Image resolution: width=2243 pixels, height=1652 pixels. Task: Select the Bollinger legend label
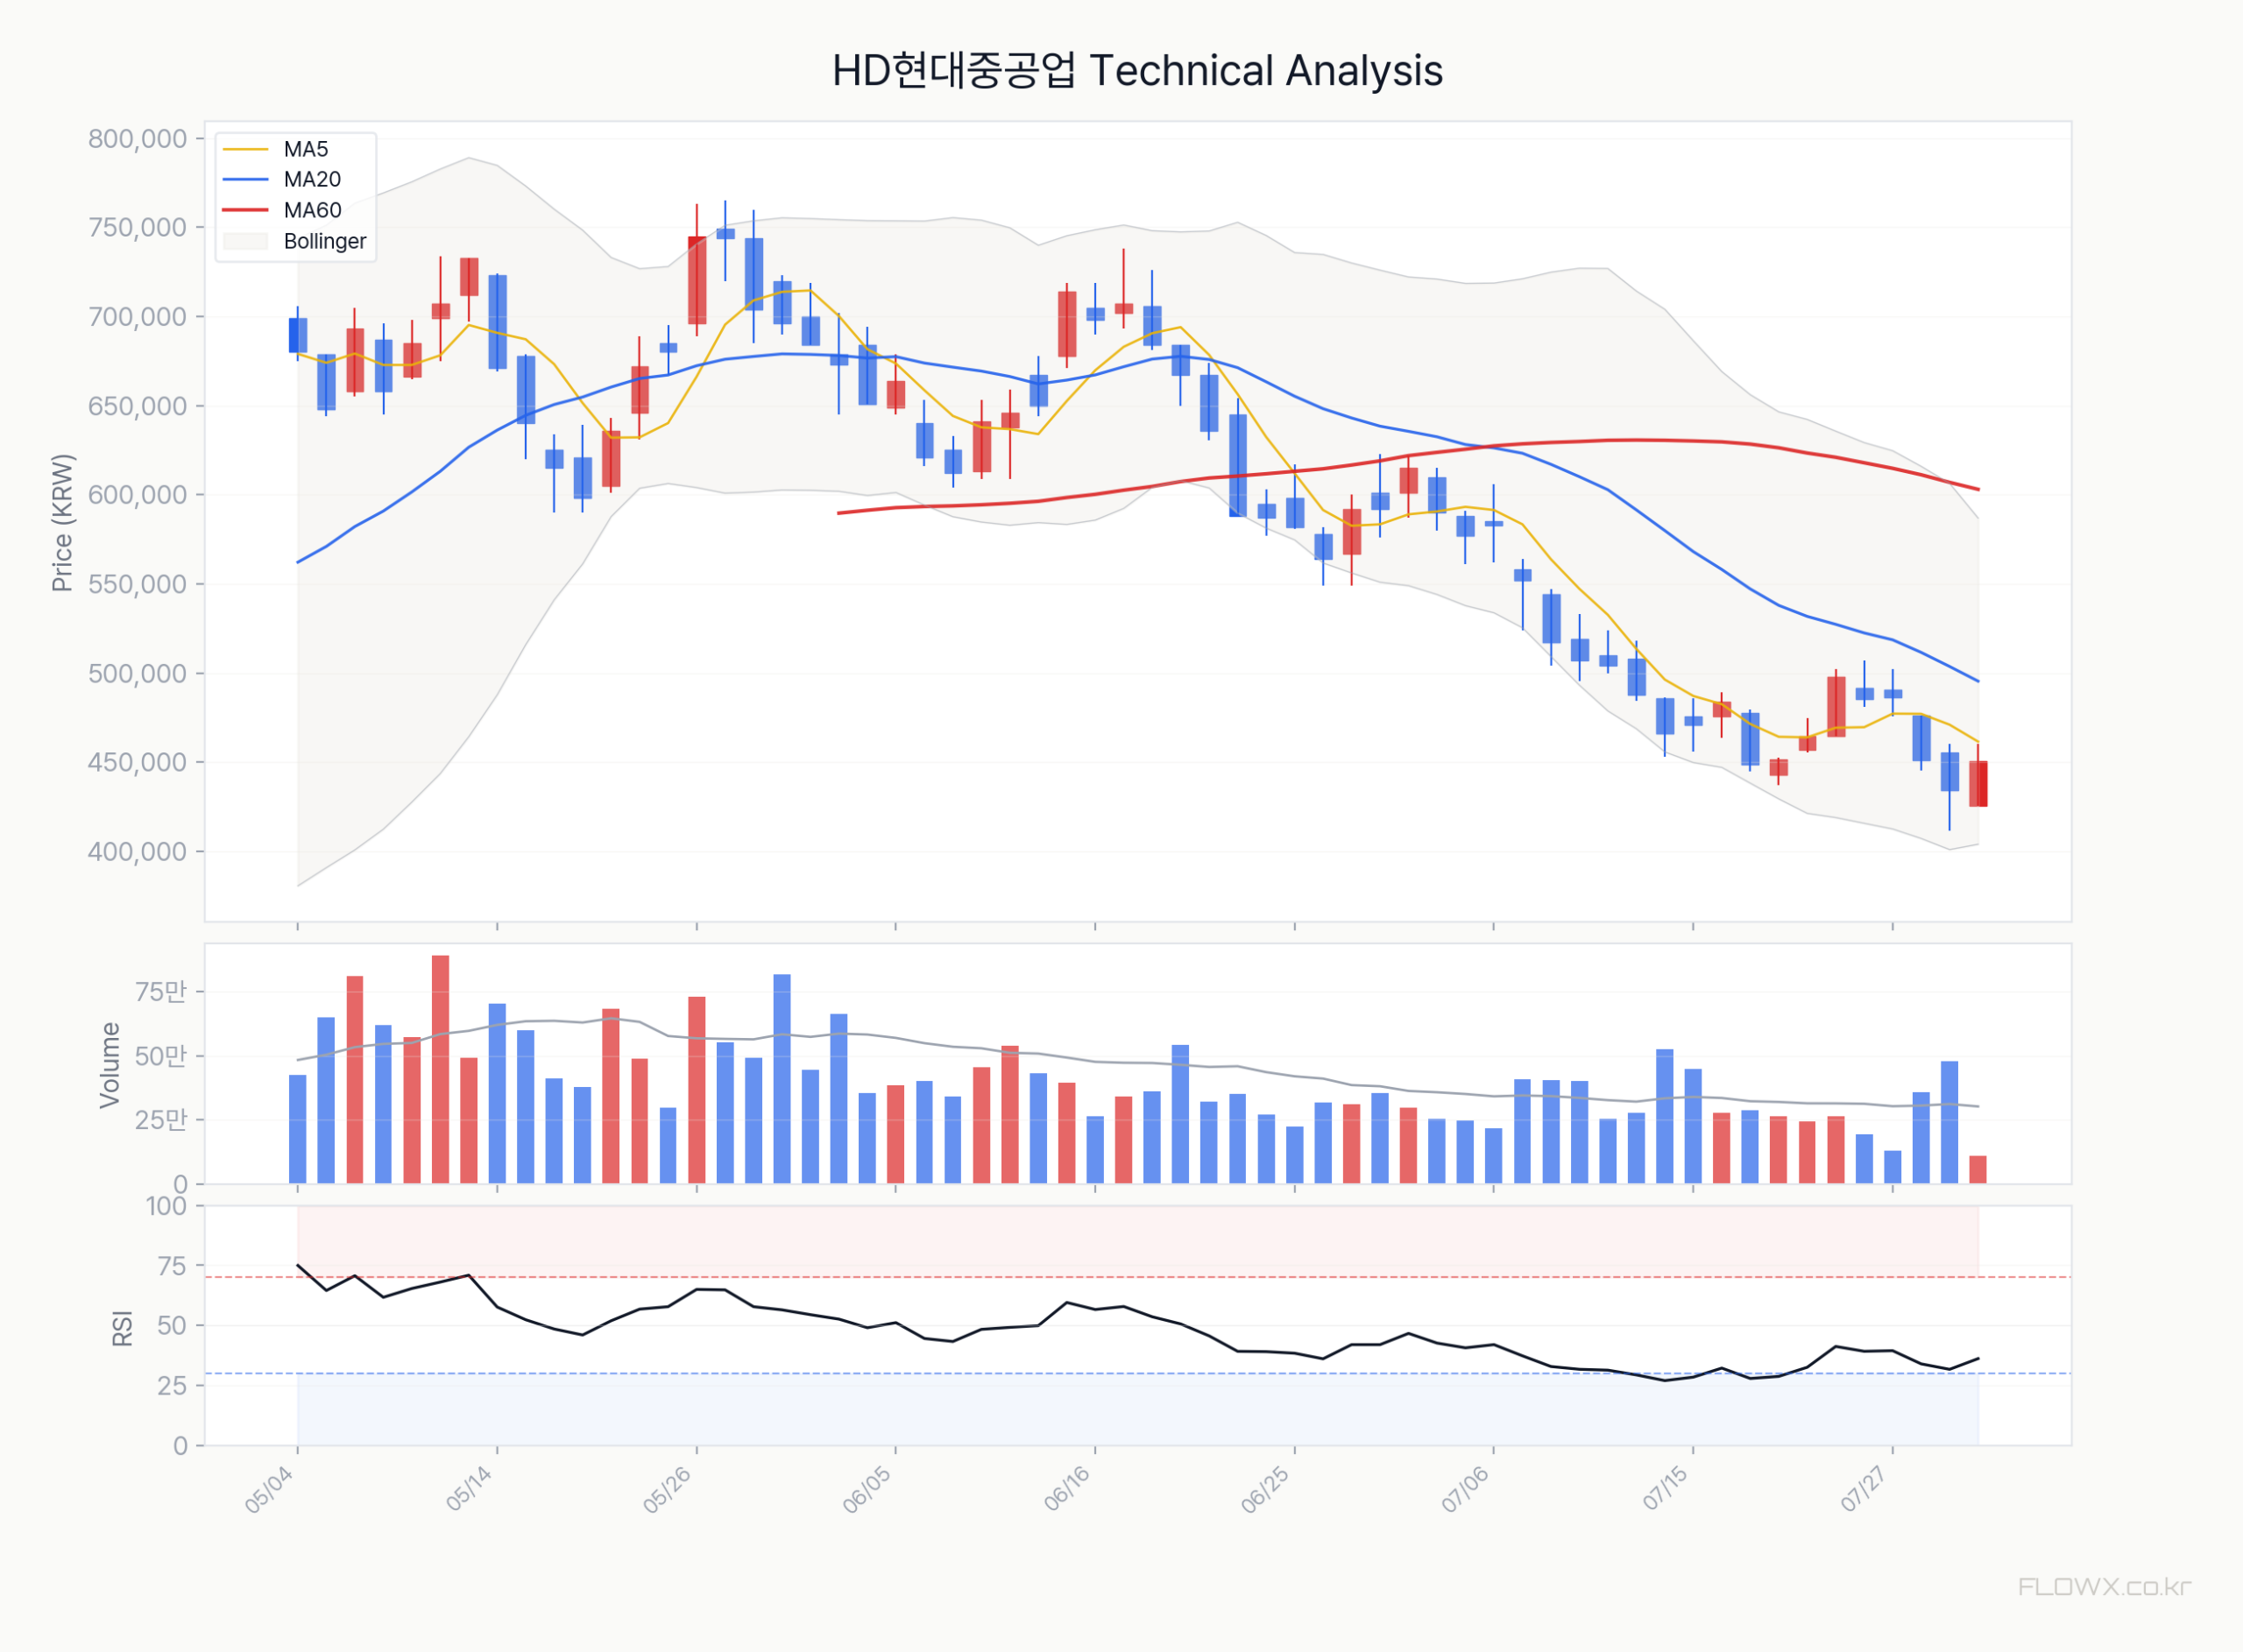[x=325, y=241]
